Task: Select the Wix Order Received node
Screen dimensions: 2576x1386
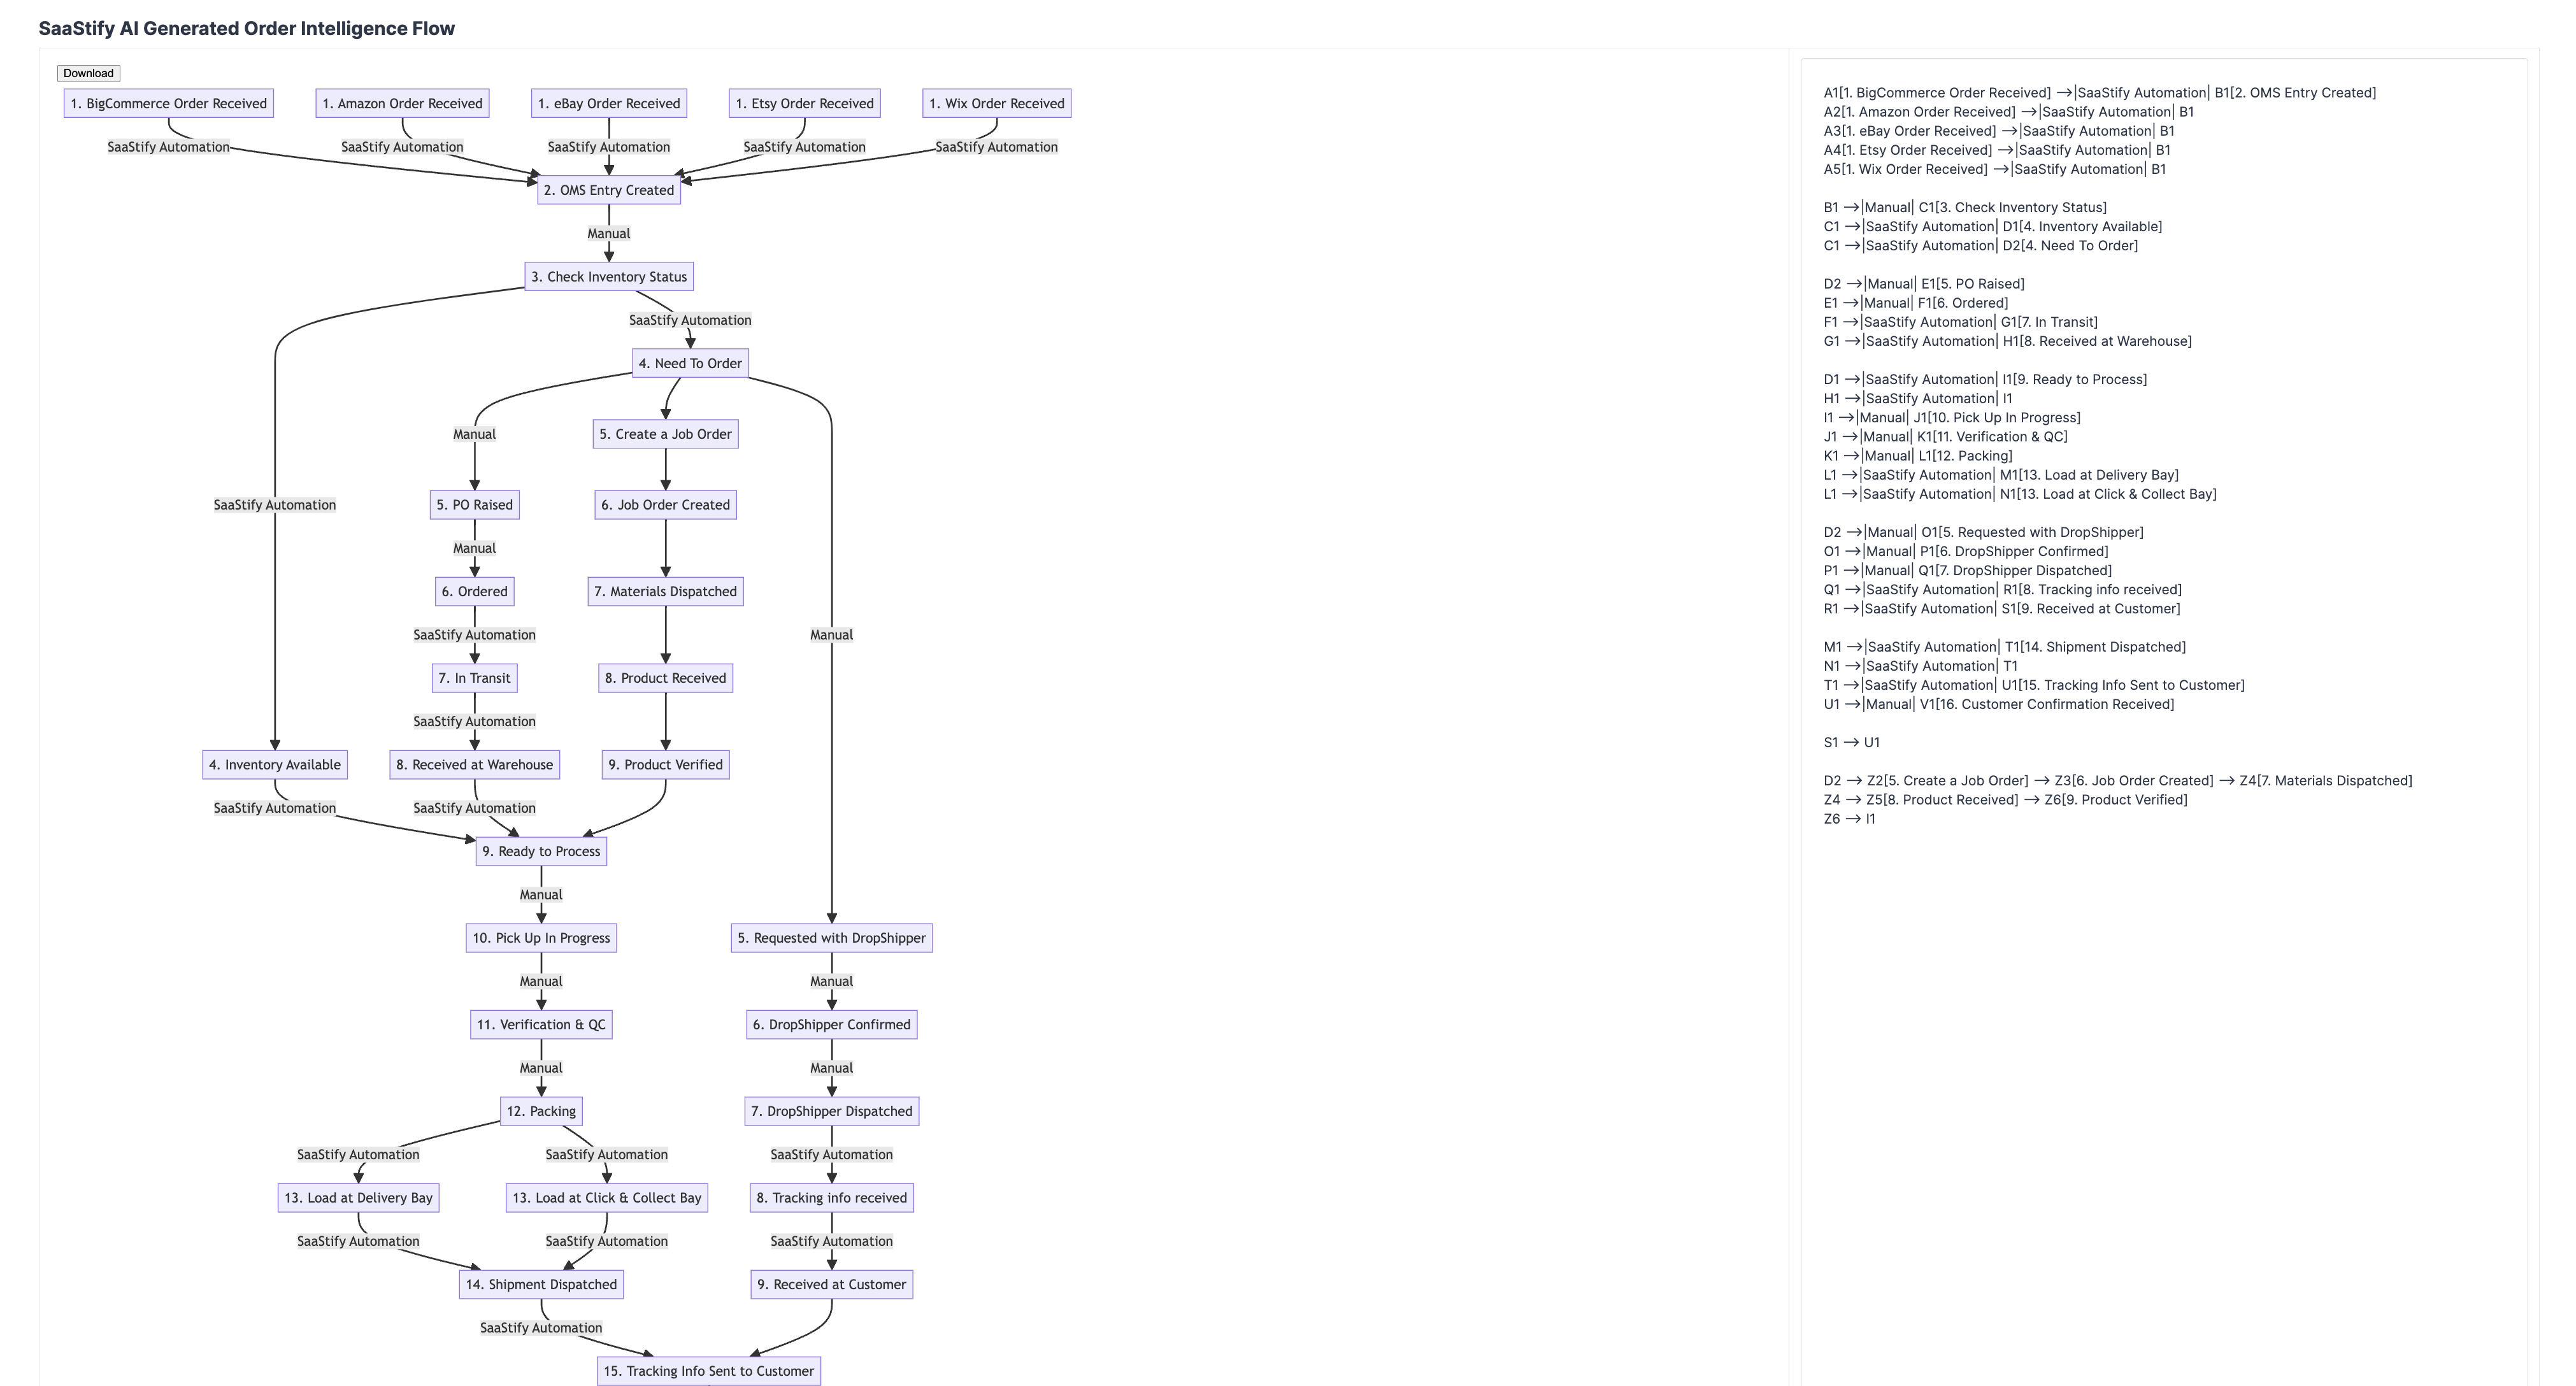Action: pos(996,103)
